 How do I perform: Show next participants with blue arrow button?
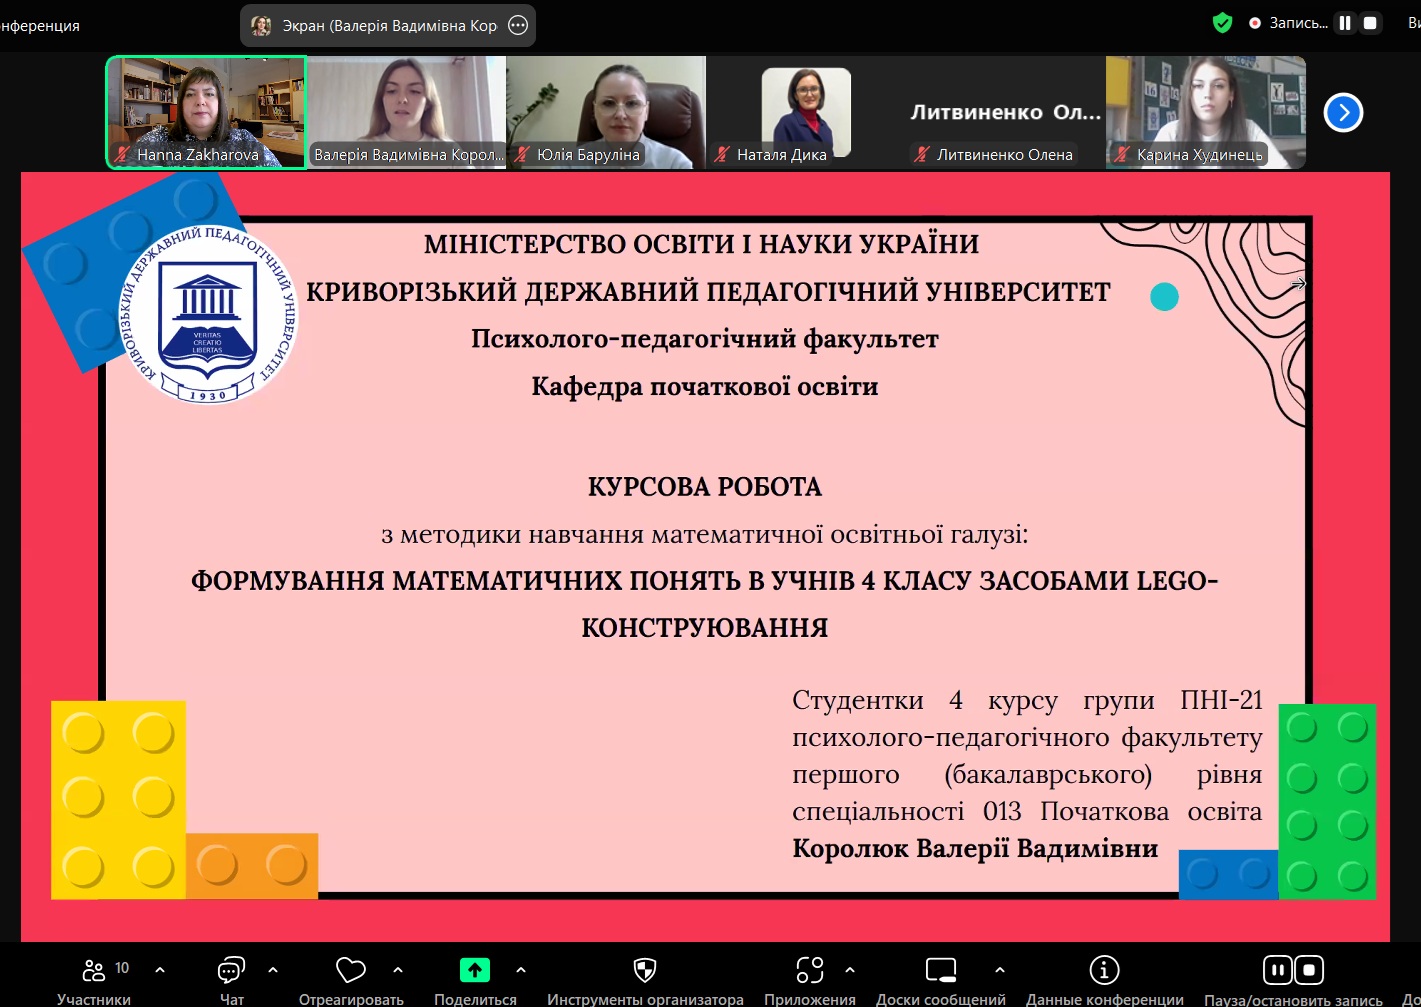click(x=1343, y=112)
